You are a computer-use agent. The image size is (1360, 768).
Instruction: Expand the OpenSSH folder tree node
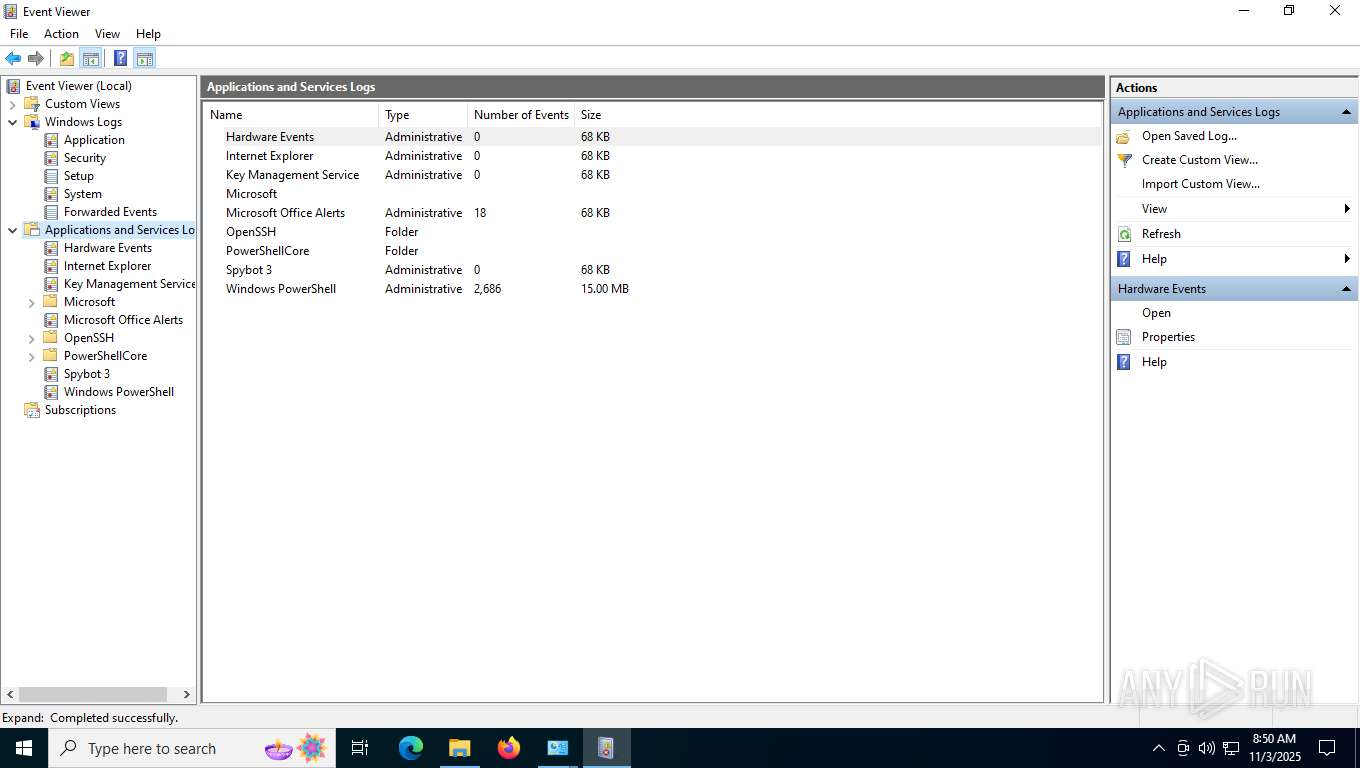click(32, 338)
